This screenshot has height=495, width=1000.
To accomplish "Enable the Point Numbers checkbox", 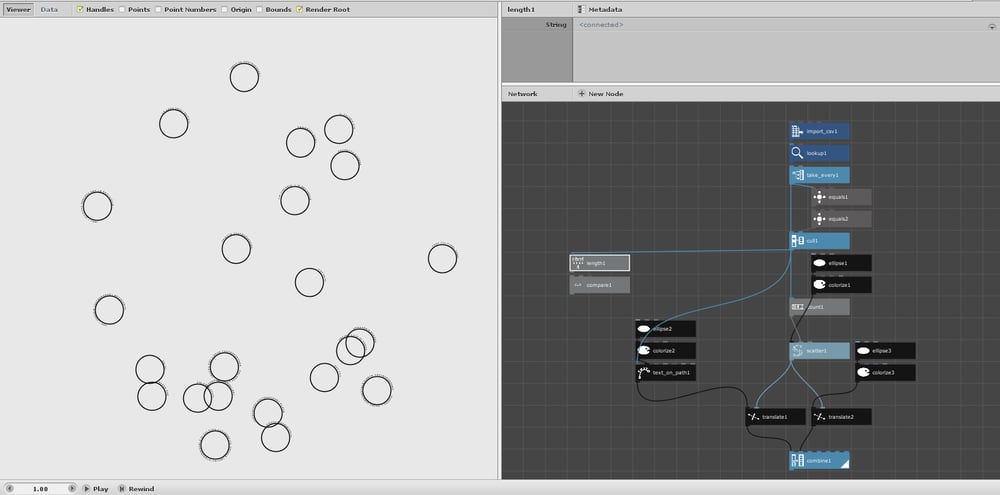I will (158, 10).
